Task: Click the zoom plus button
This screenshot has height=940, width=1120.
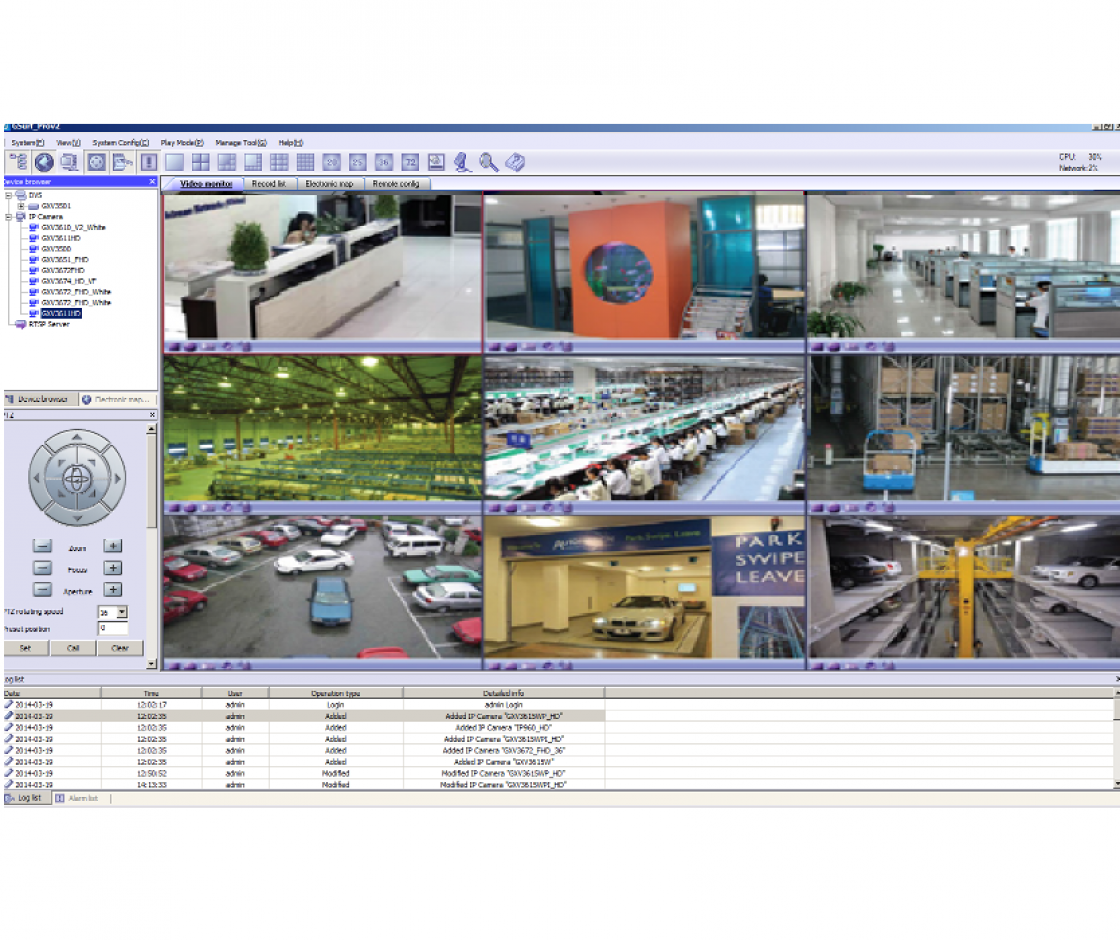Action: click(x=114, y=546)
